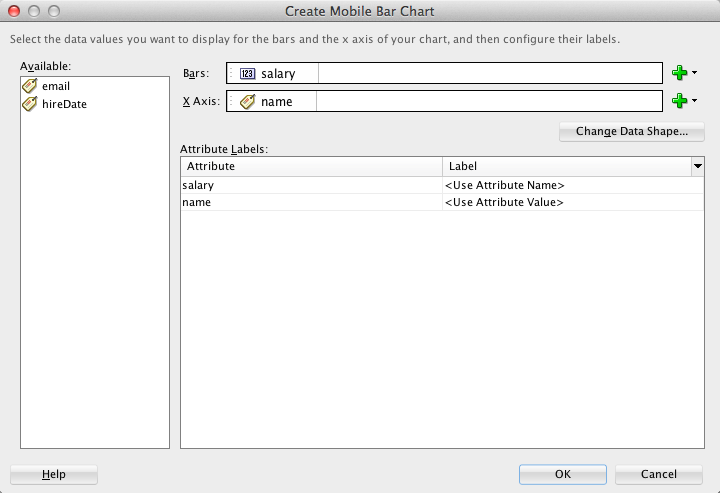The height and width of the screenshot is (493, 720).
Task: Cancel the bar chart creation
Action: [658, 474]
